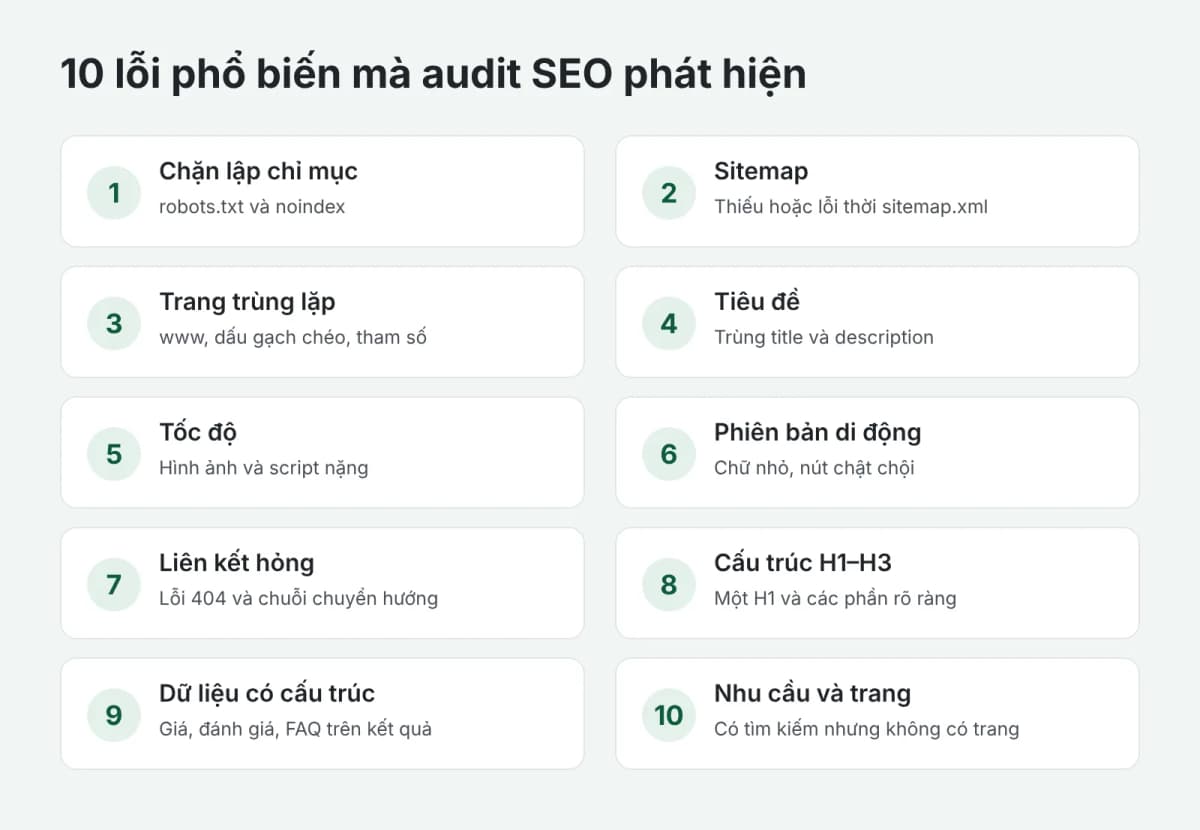Click "Thiếu hoặc lỗi thời sitemap.xml" text
This screenshot has height=830, width=1200.
tap(851, 207)
